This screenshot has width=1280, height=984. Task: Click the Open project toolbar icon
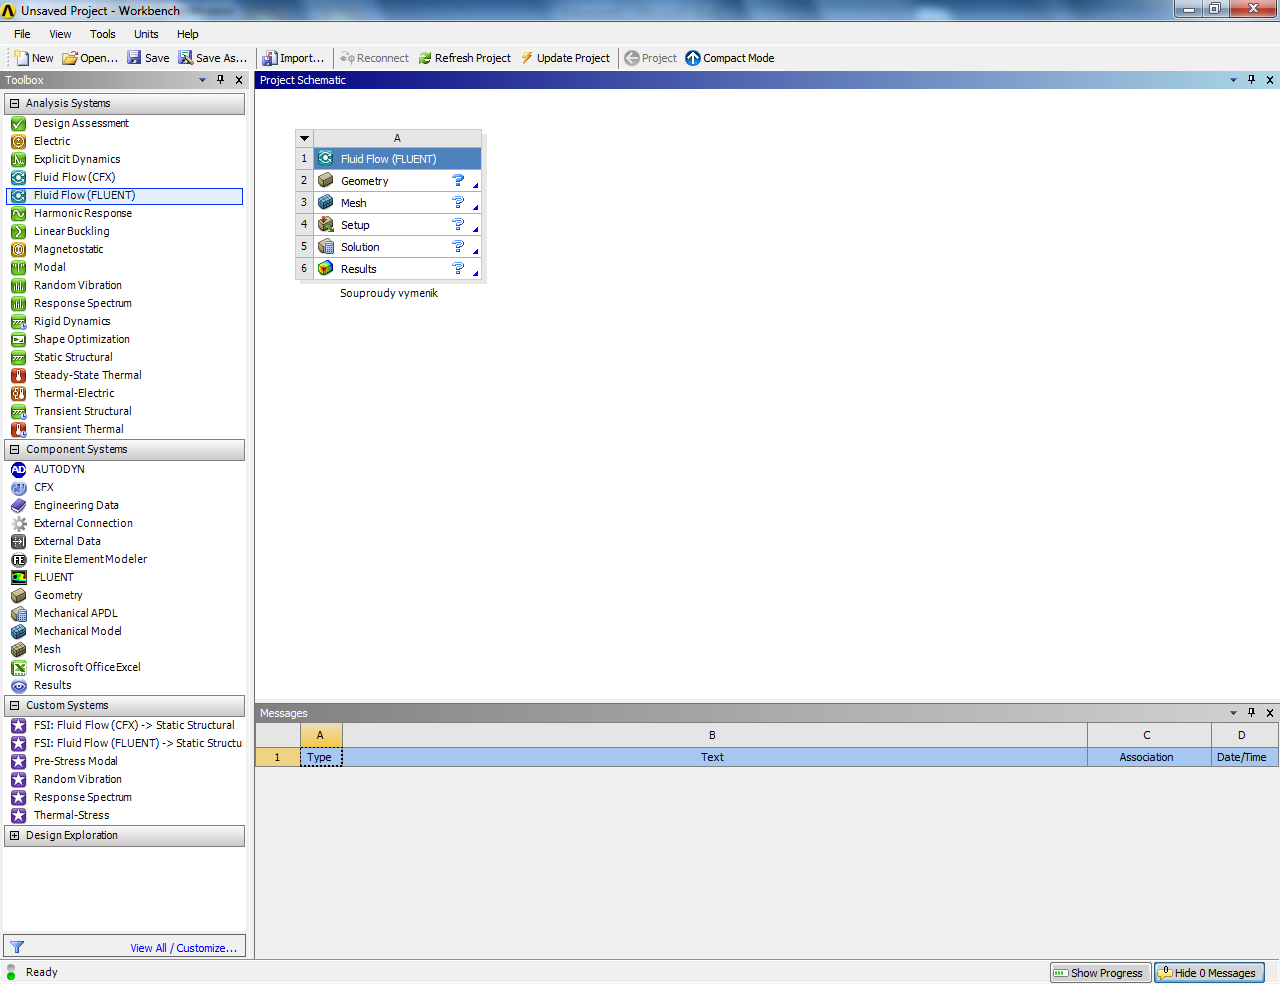(x=70, y=58)
